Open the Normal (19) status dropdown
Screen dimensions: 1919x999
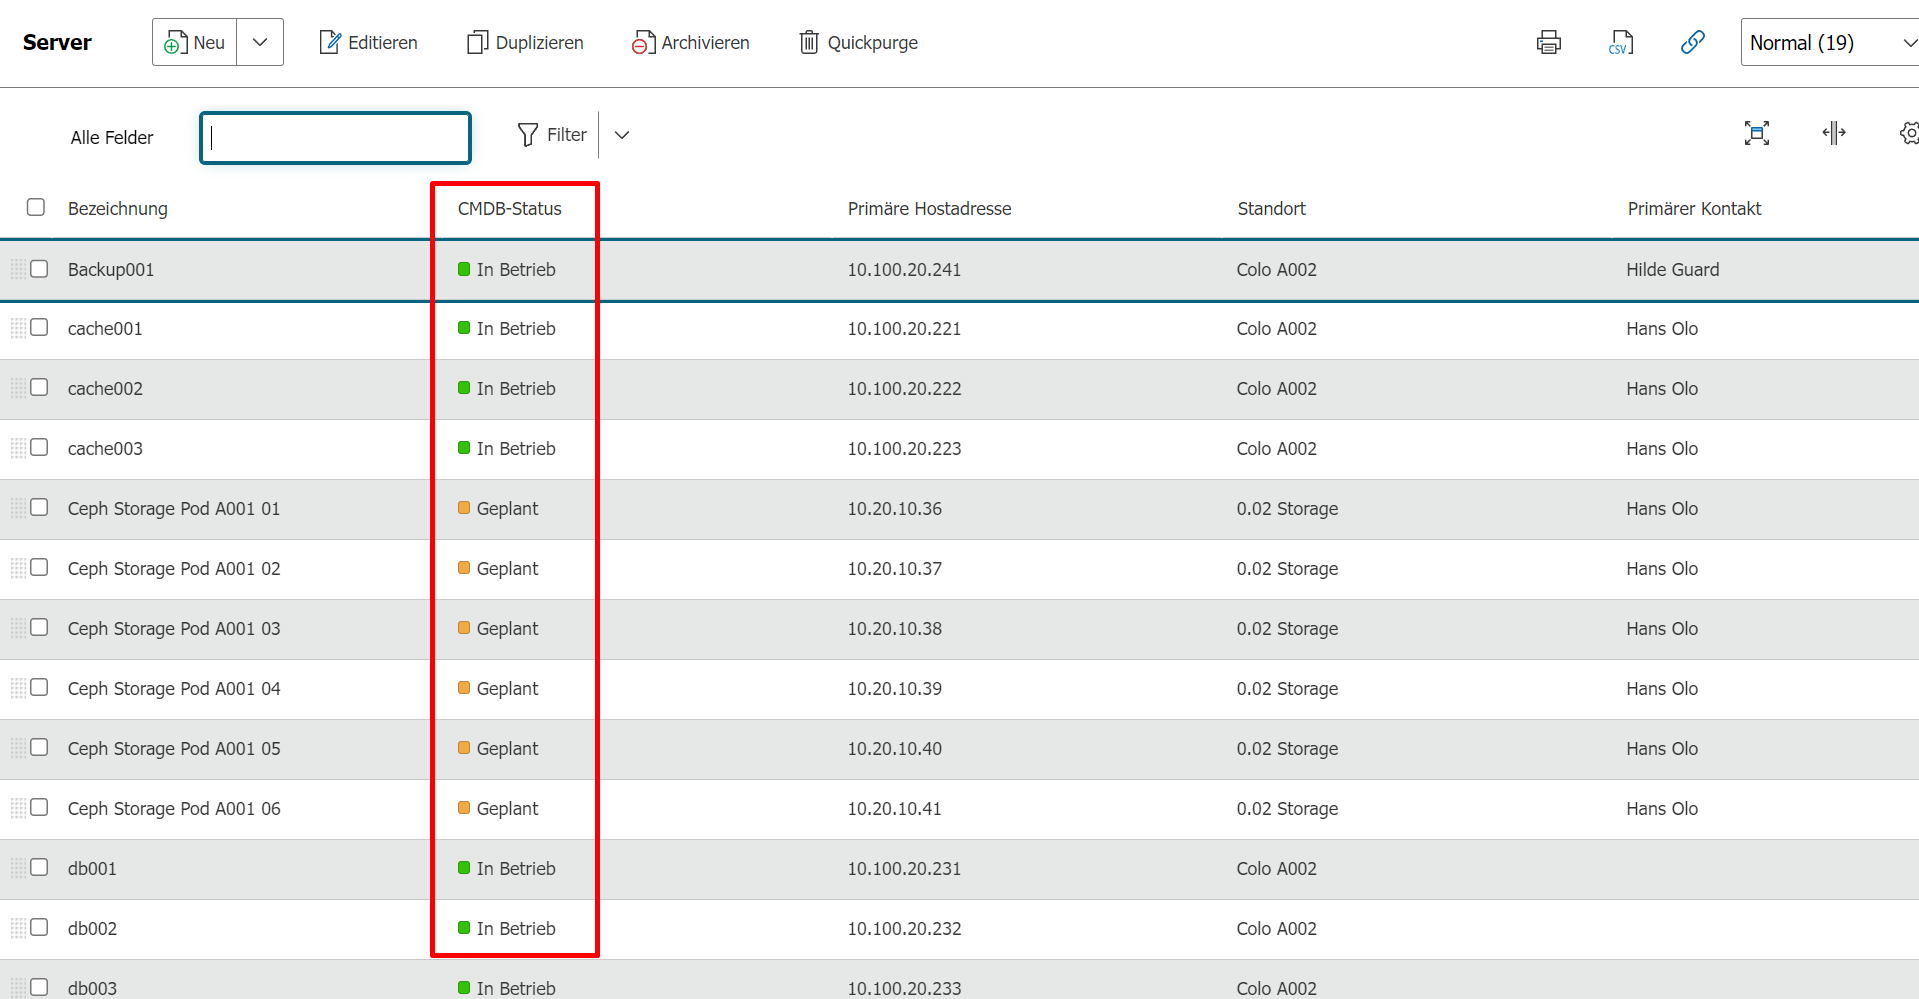[x=1830, y=42]
